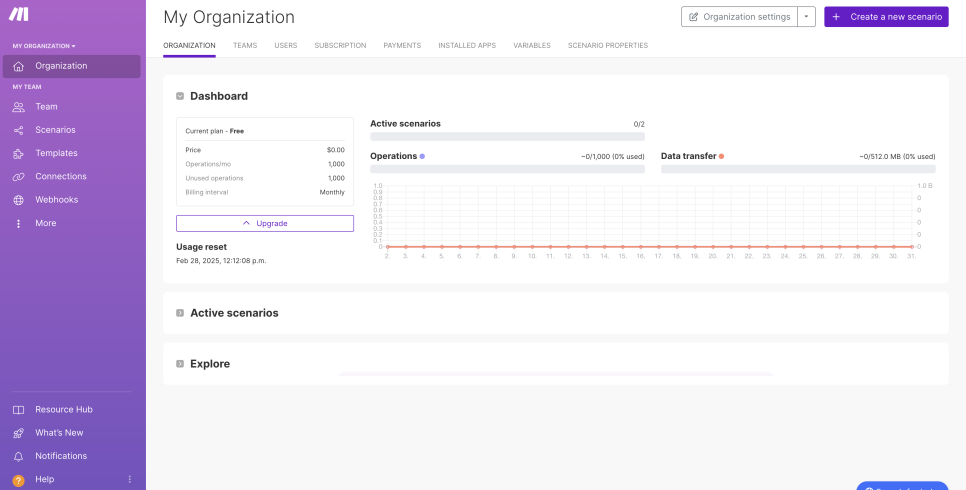Screen dimensions: 966x490
Task: Click the More three-dots icon
Action: coord(18,224)
